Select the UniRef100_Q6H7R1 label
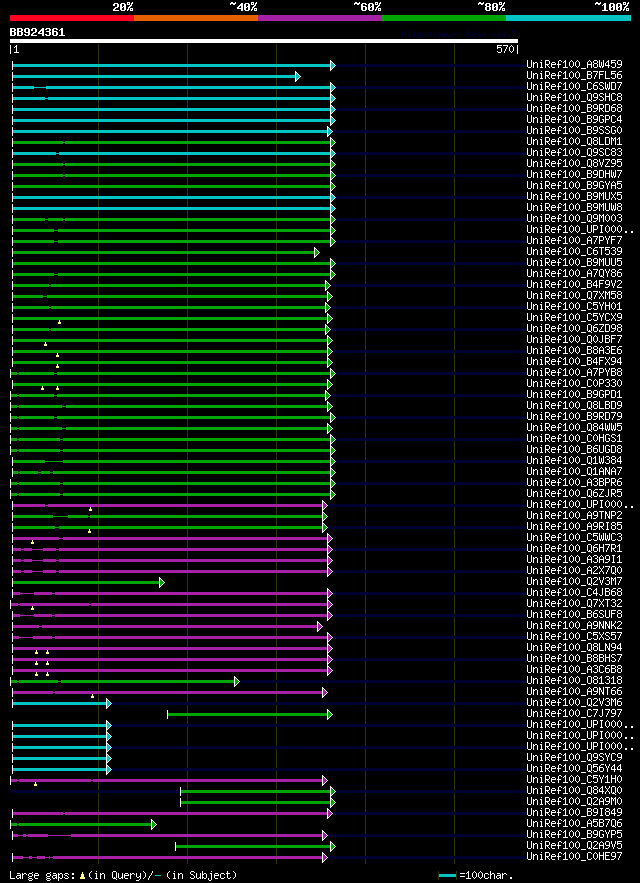The image size is (640, 883). tap(574, 550)
